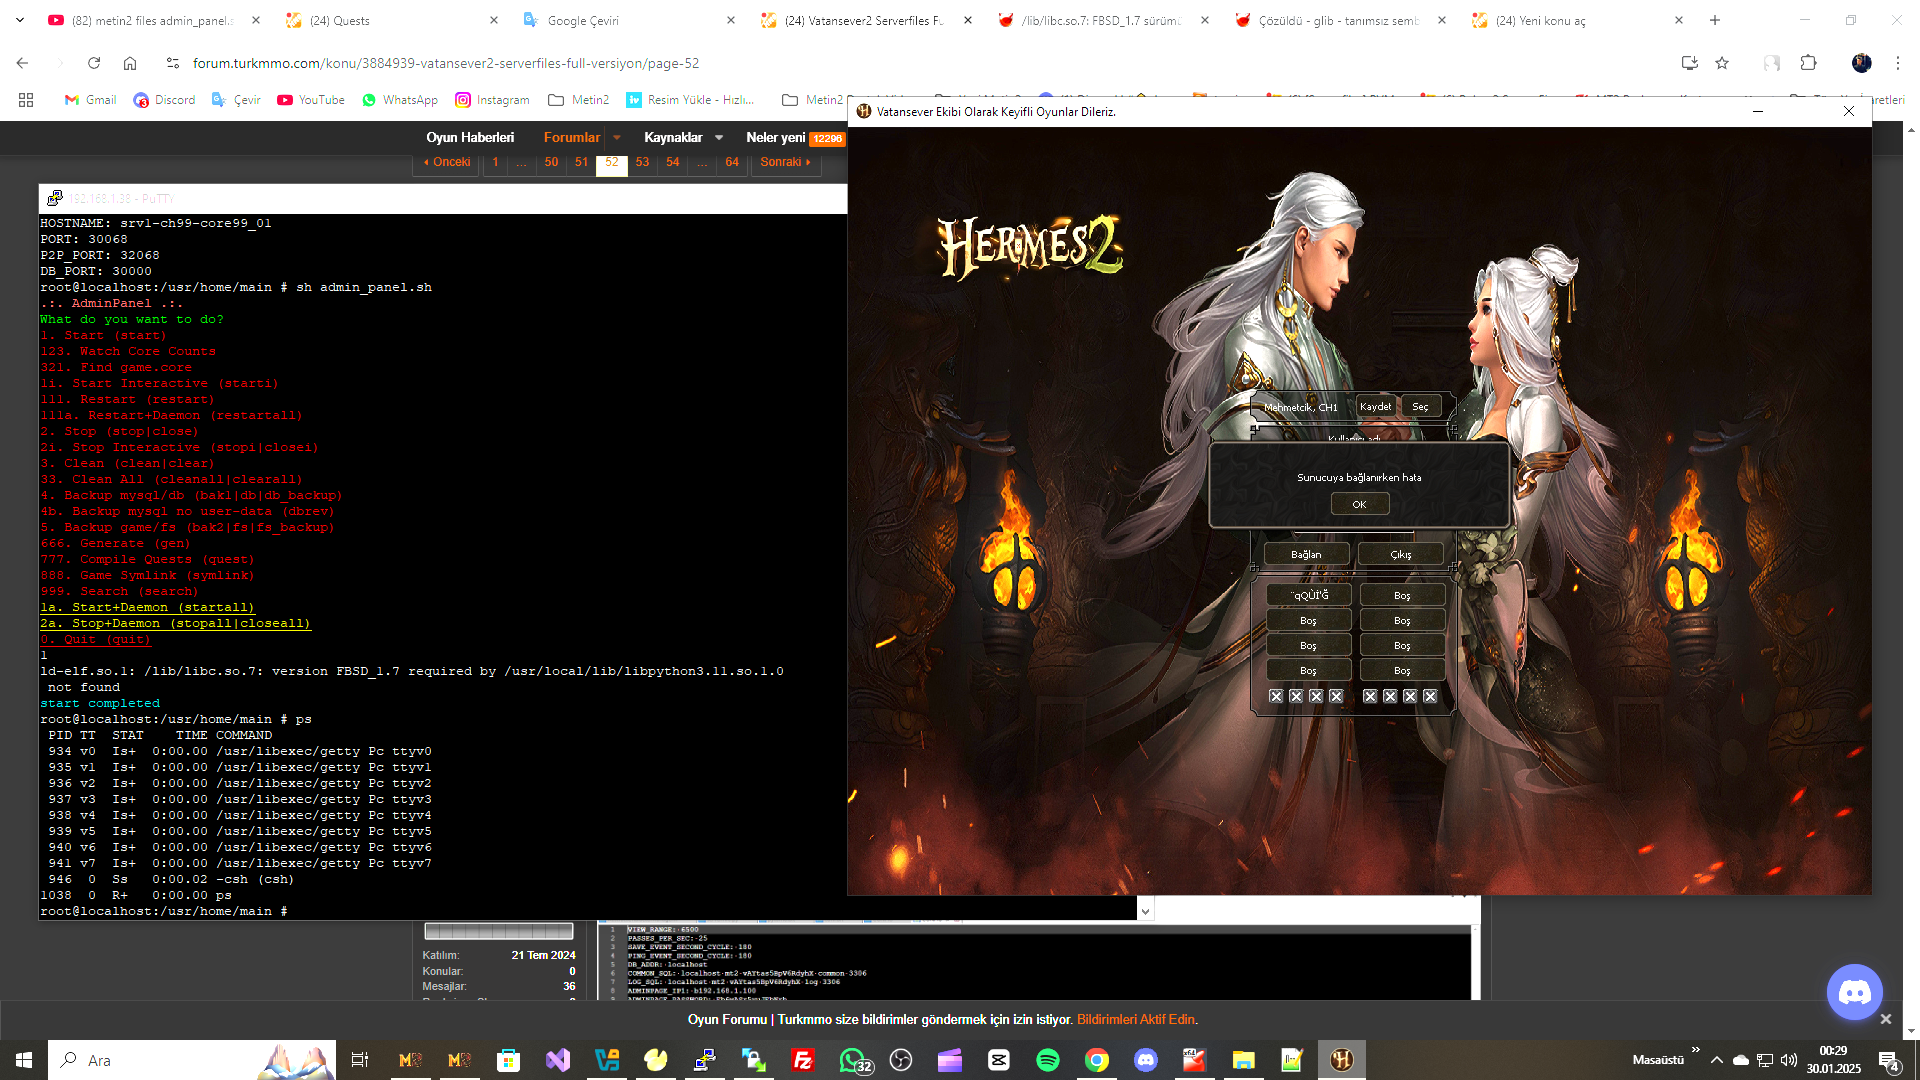The image size is (1920, 1080).
Task: Click the Bağlan button in game login
Action: pyautogui.click(x=1306, y=554)
